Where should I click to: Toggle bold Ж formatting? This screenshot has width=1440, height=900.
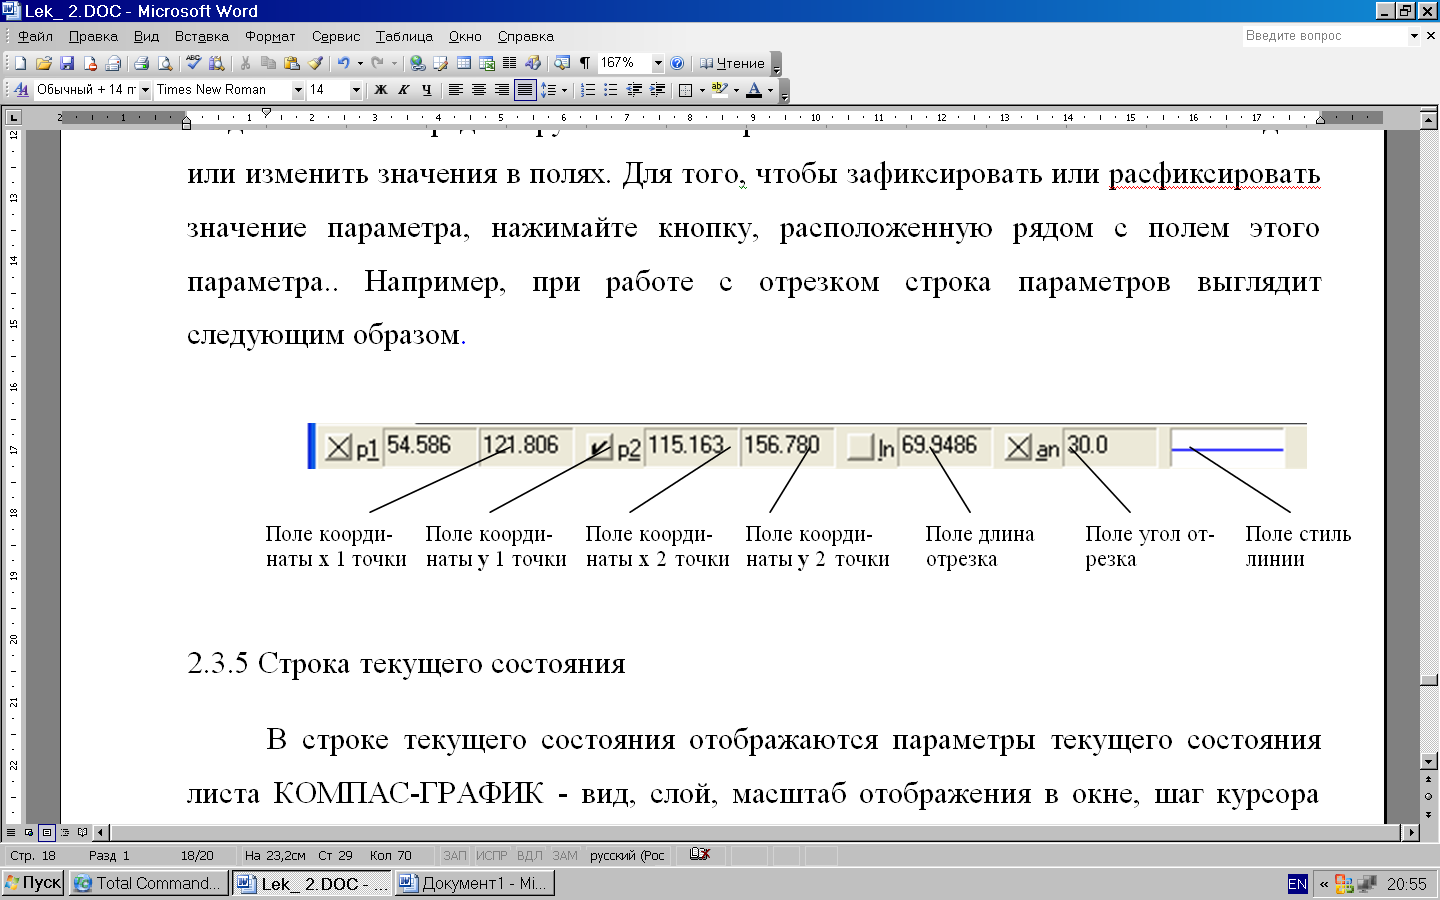380,90
